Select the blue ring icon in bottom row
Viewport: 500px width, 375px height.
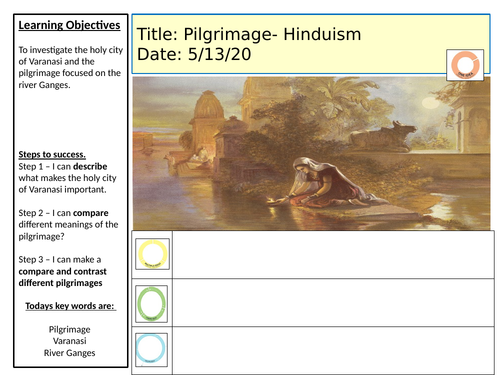pyautogui.click(x=151, y=350)
